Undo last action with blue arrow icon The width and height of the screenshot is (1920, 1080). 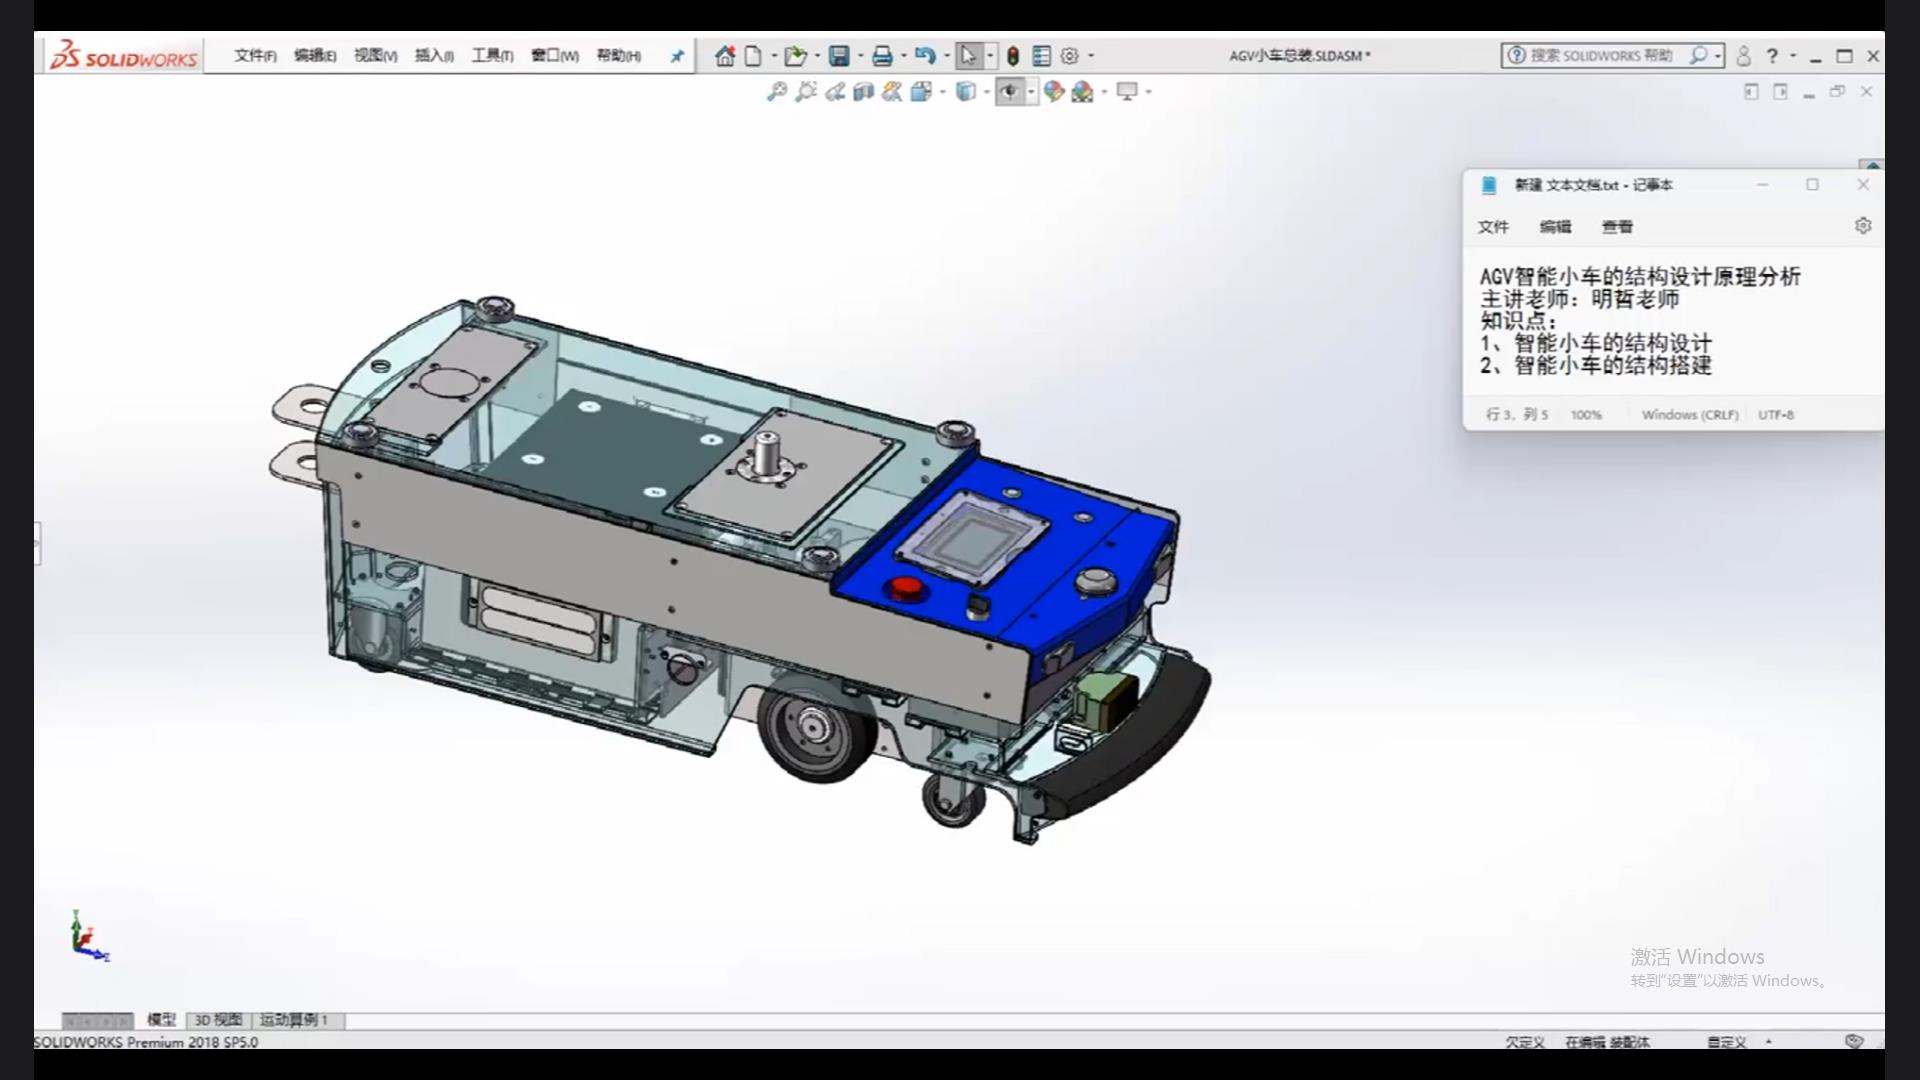point(925,56)
